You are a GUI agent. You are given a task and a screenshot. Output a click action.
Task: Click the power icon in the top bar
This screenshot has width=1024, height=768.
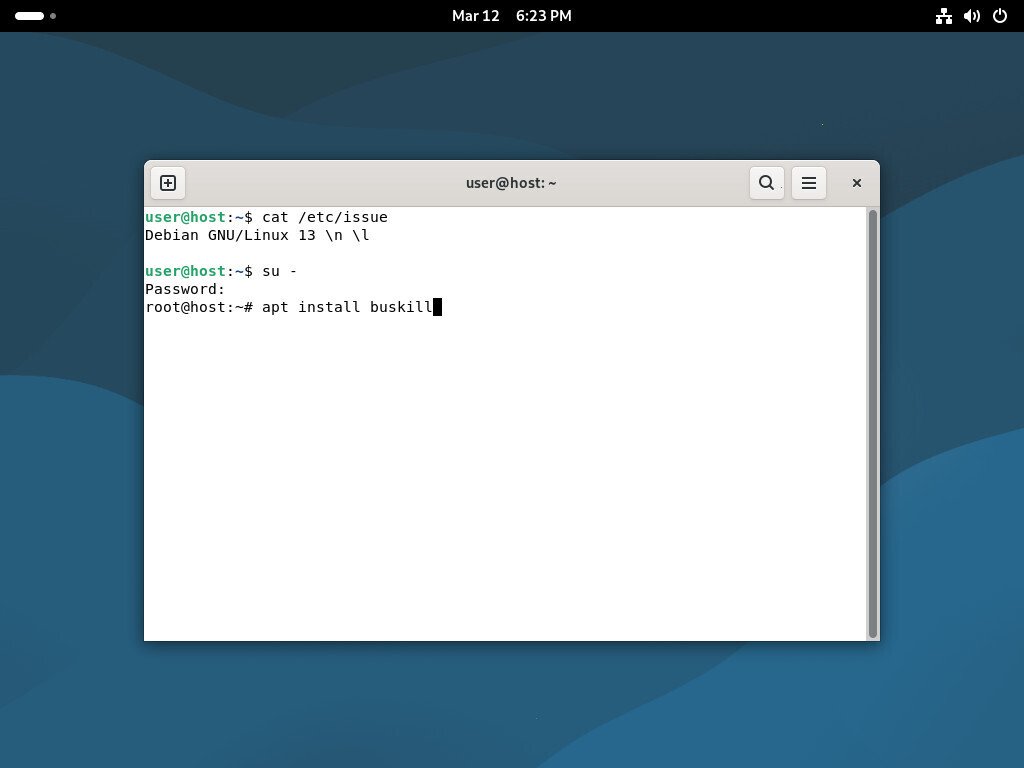click(x=999, y=16)
